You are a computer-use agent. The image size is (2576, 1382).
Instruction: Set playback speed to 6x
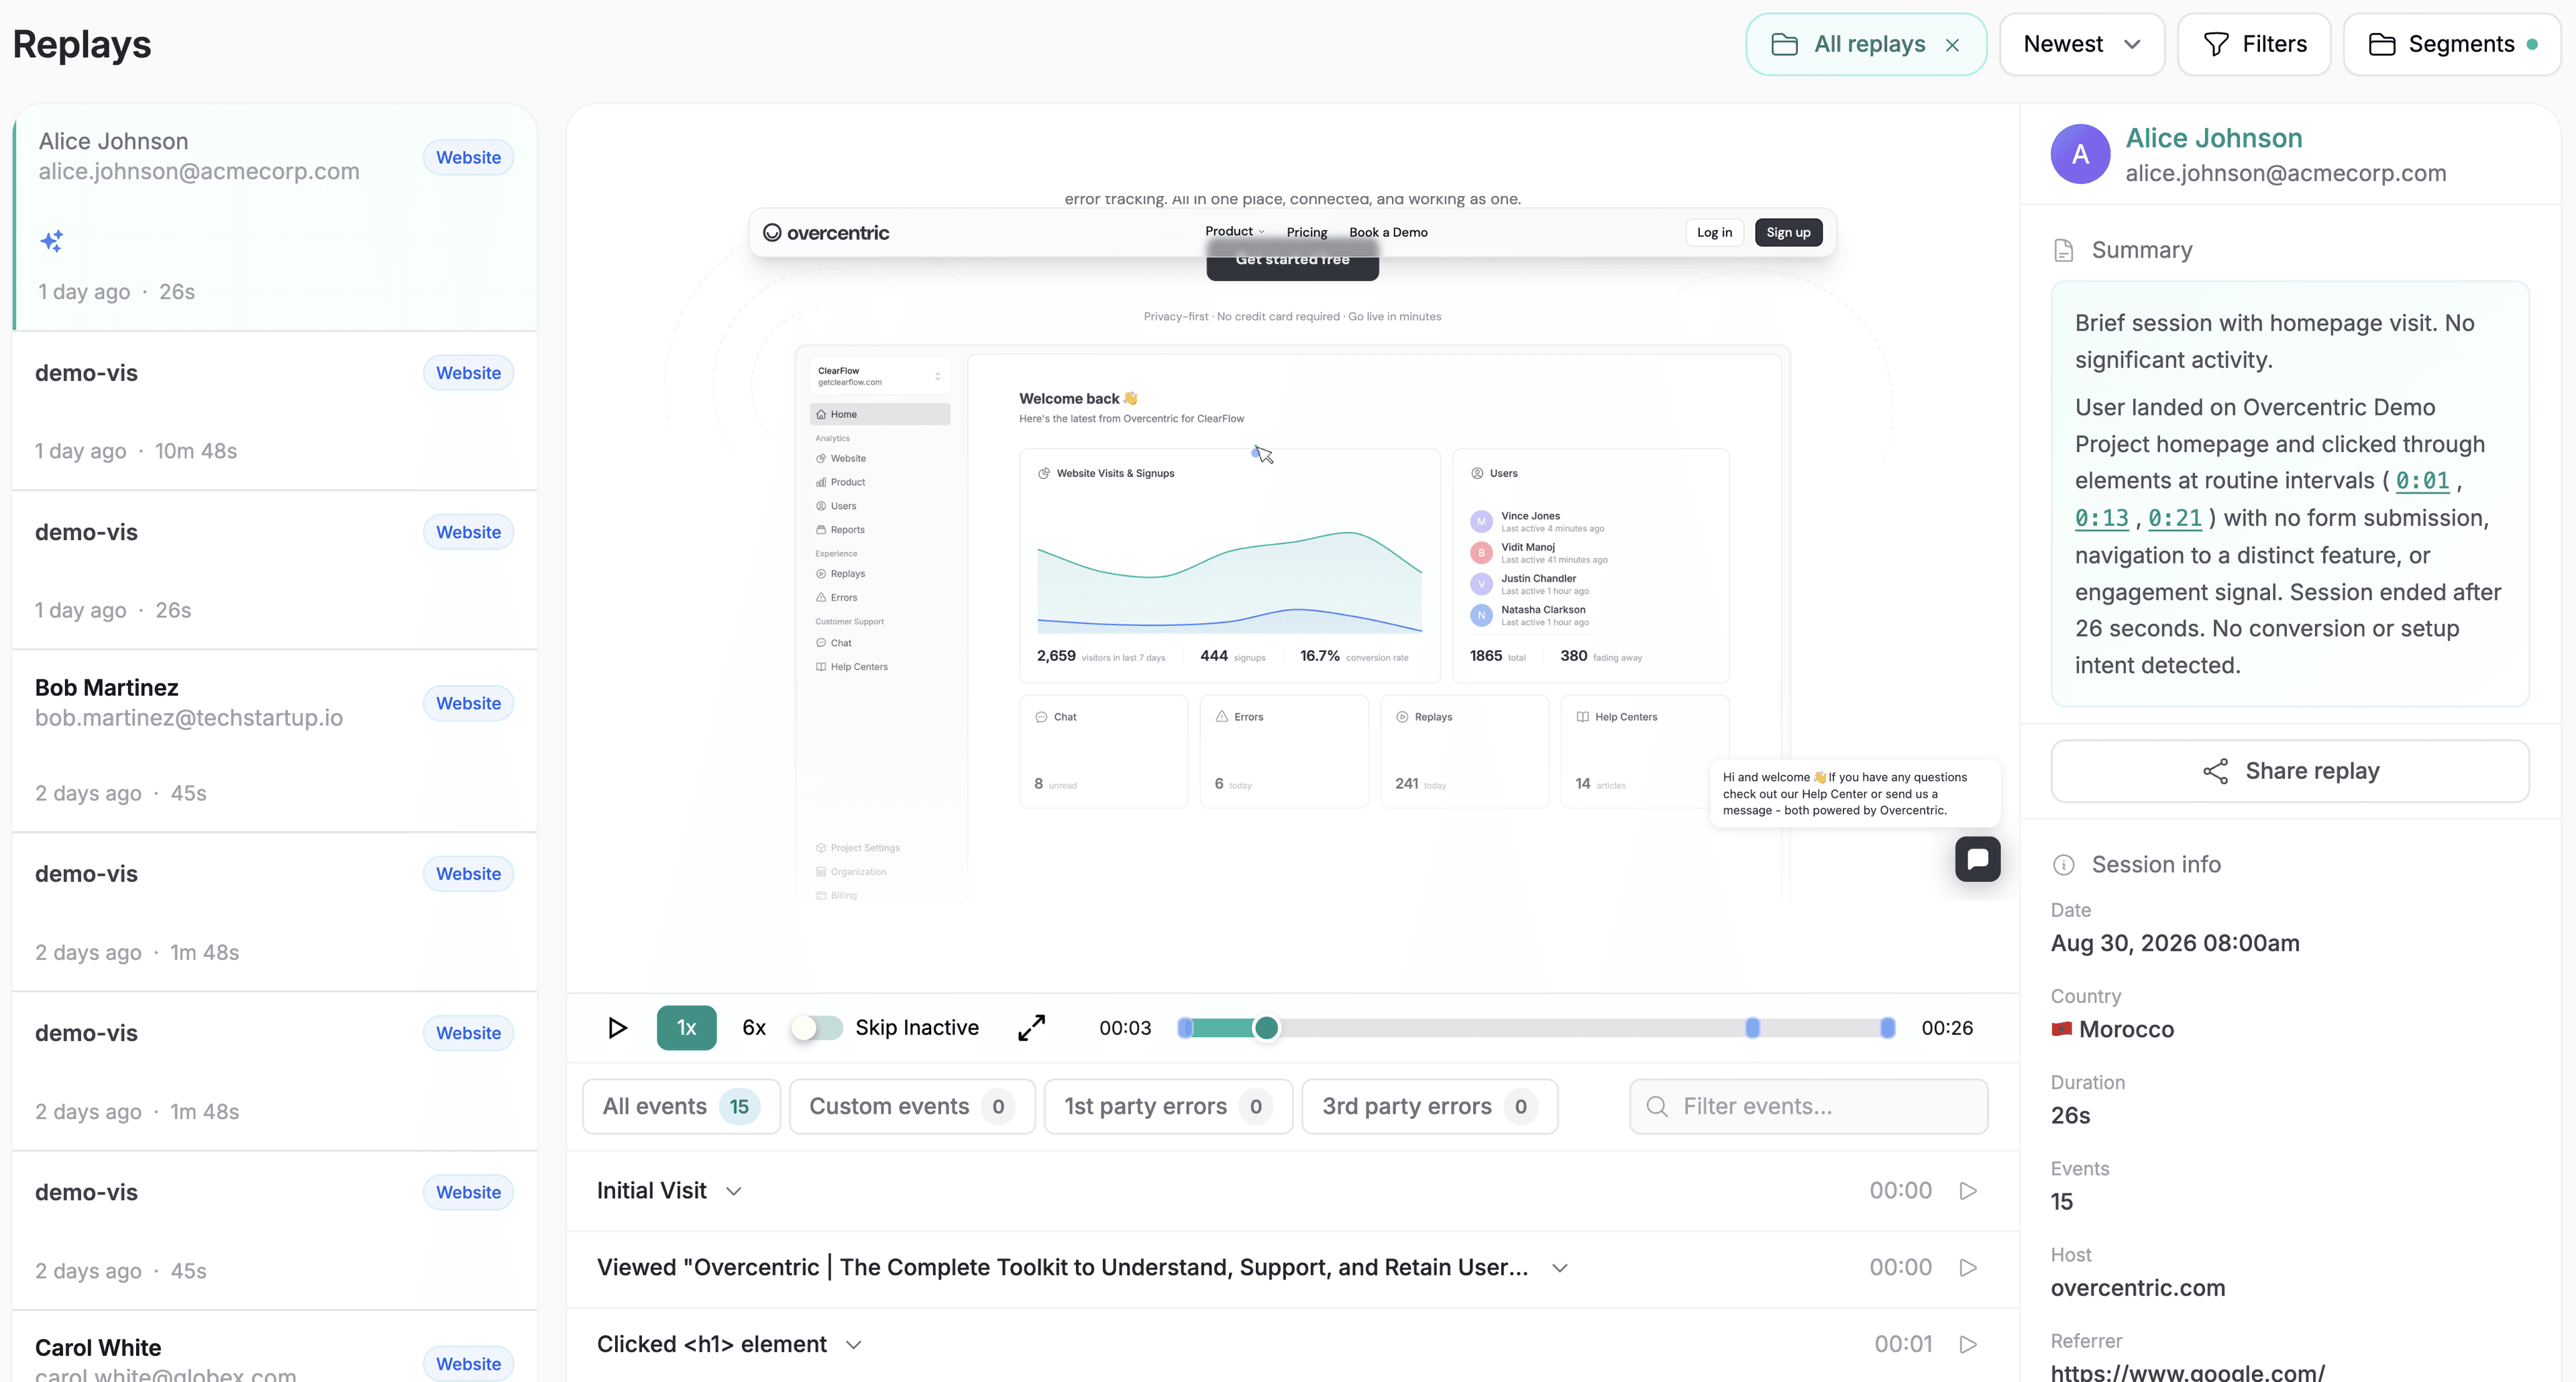tap(754, 1028)
